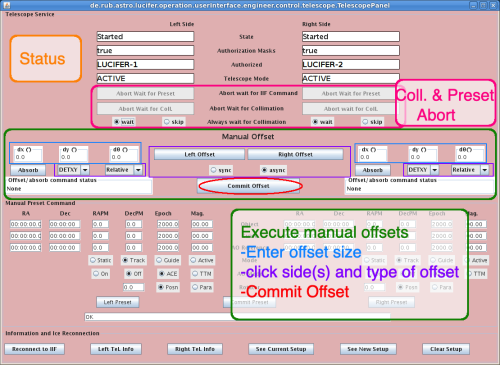Click the Commit Offset button
The height and width of the screenshot is (365, 500).
[248, 186]
